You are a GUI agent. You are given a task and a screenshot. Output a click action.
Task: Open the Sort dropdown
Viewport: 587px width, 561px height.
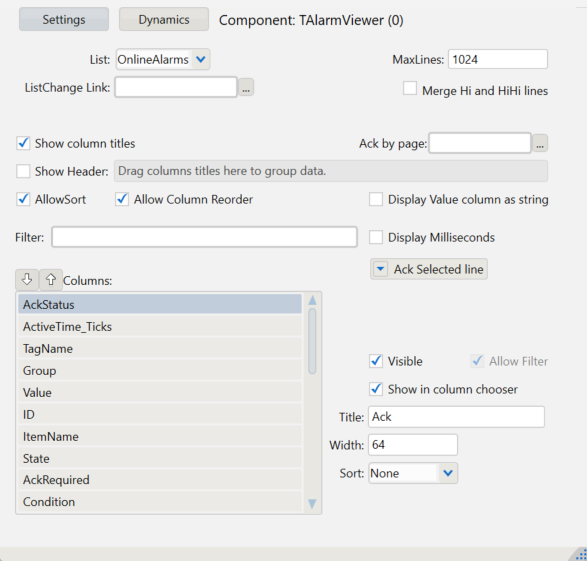(448, 473)
